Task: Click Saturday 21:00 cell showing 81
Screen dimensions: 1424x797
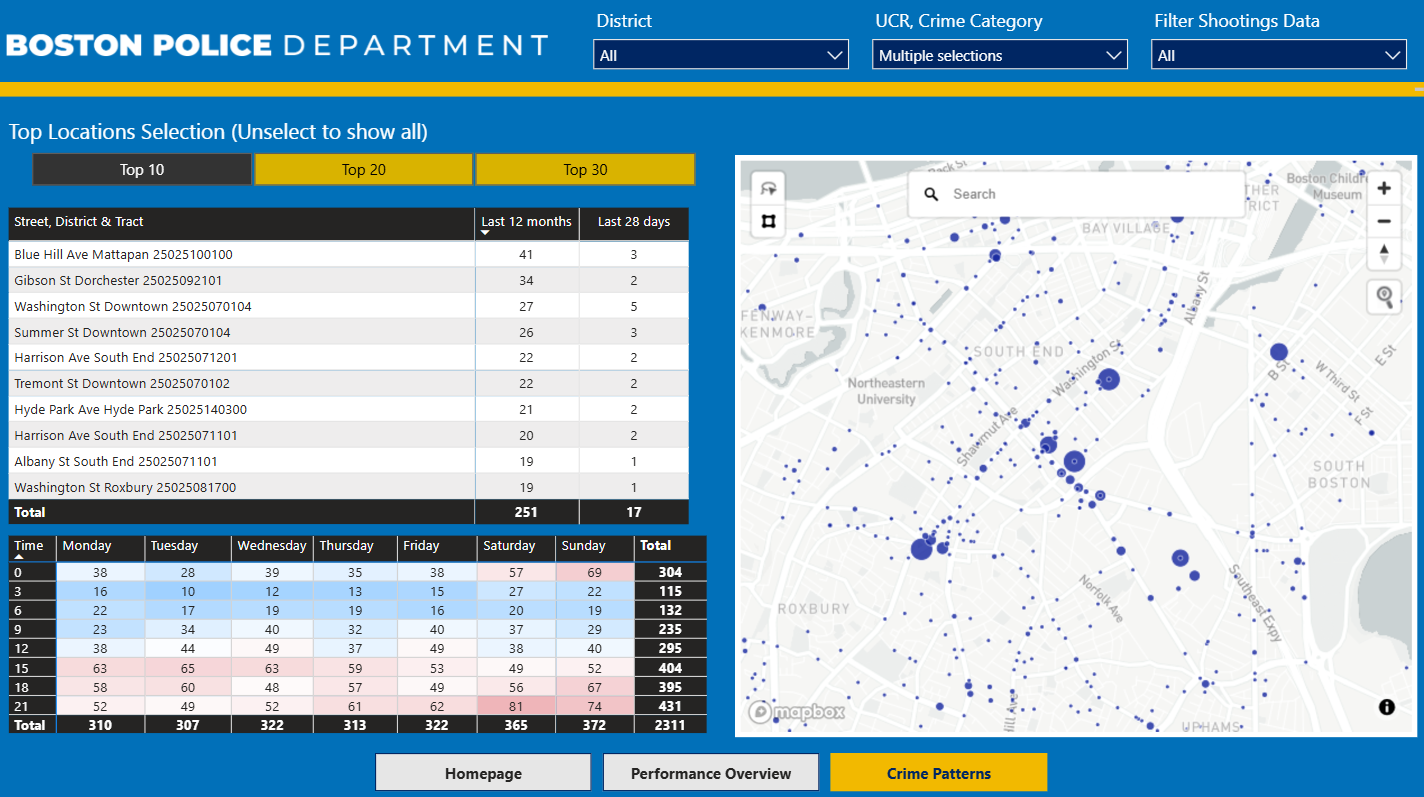Action: pyautogui.click(x=516, y=706)
